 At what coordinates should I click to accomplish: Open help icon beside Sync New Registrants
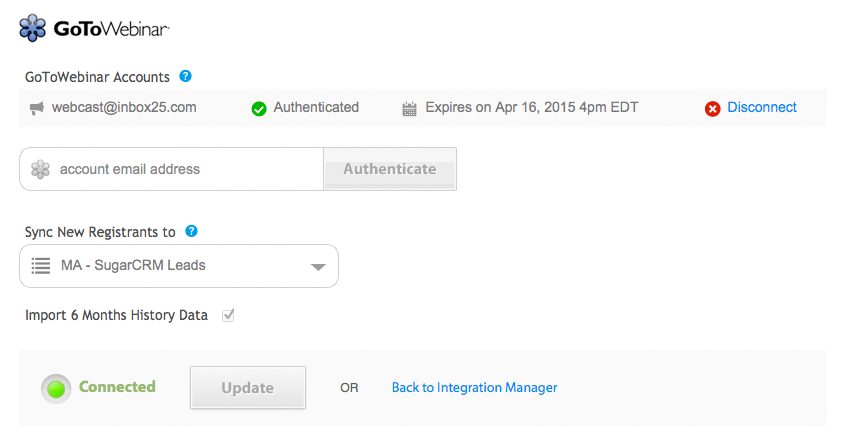coord(191,231)
